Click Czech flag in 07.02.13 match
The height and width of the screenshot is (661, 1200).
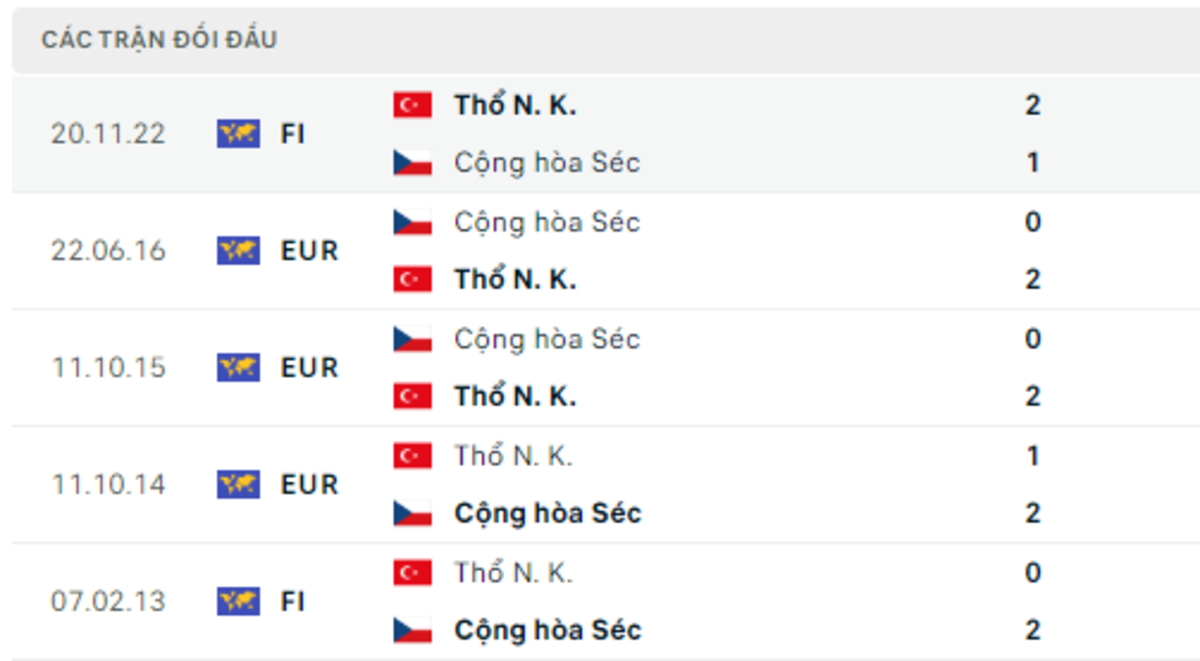412,631
